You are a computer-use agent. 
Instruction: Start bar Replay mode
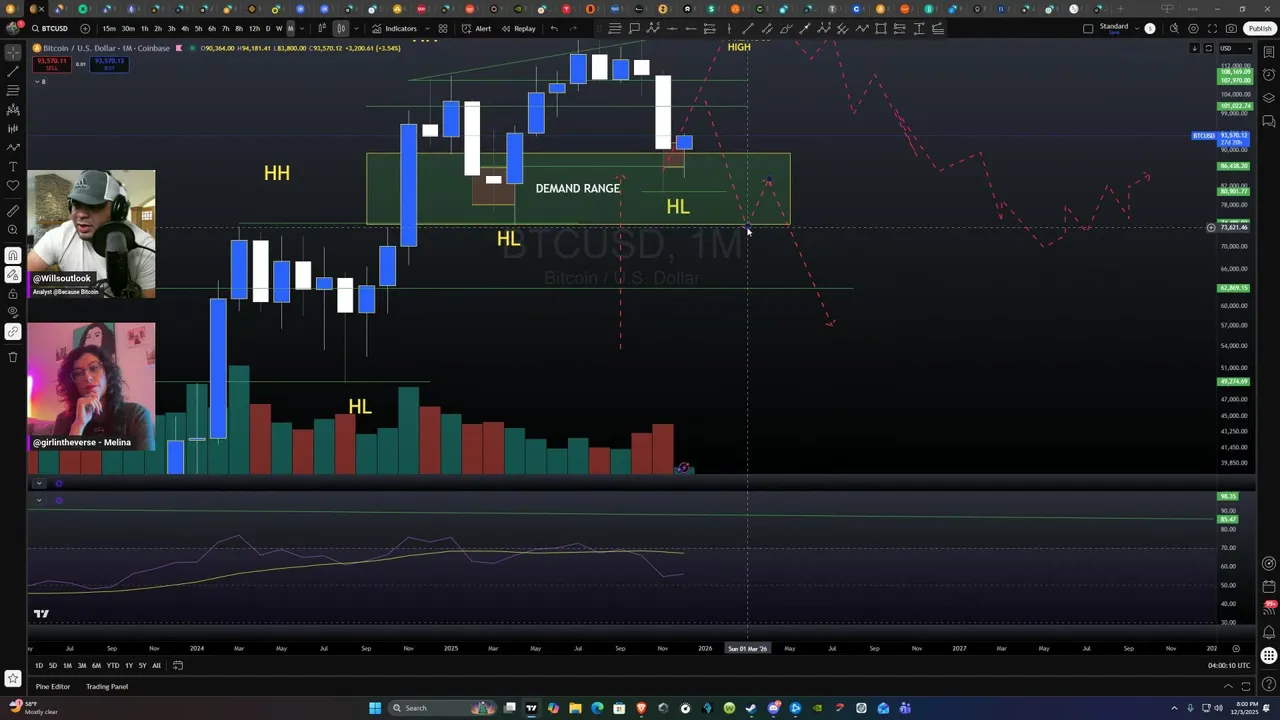point(519,28)
